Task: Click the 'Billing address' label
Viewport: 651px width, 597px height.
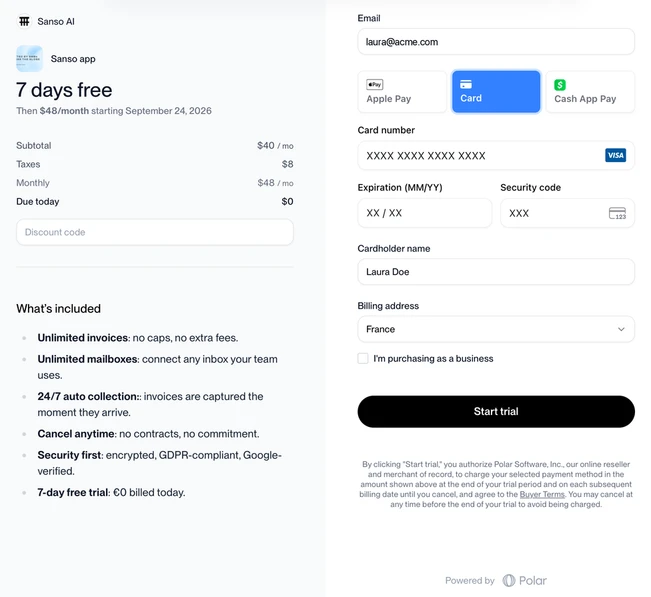Action: (388, 306)
